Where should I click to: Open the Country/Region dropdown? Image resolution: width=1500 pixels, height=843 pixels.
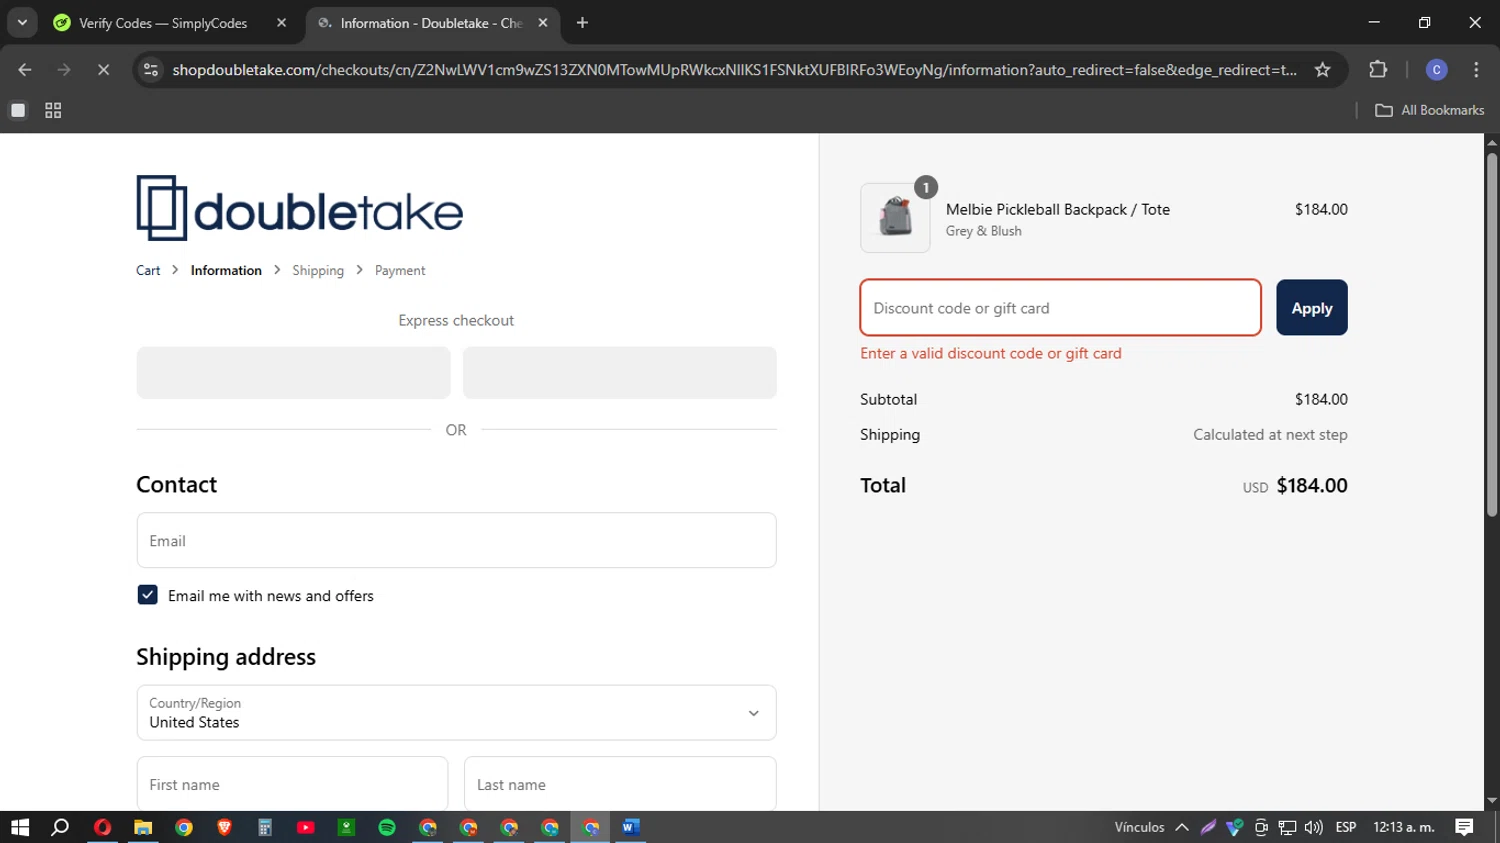pyautogui.click(x=456, y=713)
